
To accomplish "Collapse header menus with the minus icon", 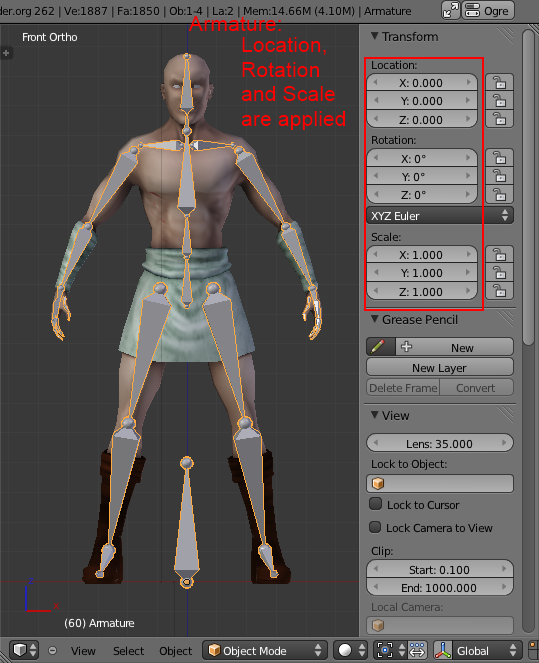I will click(52, 650).
